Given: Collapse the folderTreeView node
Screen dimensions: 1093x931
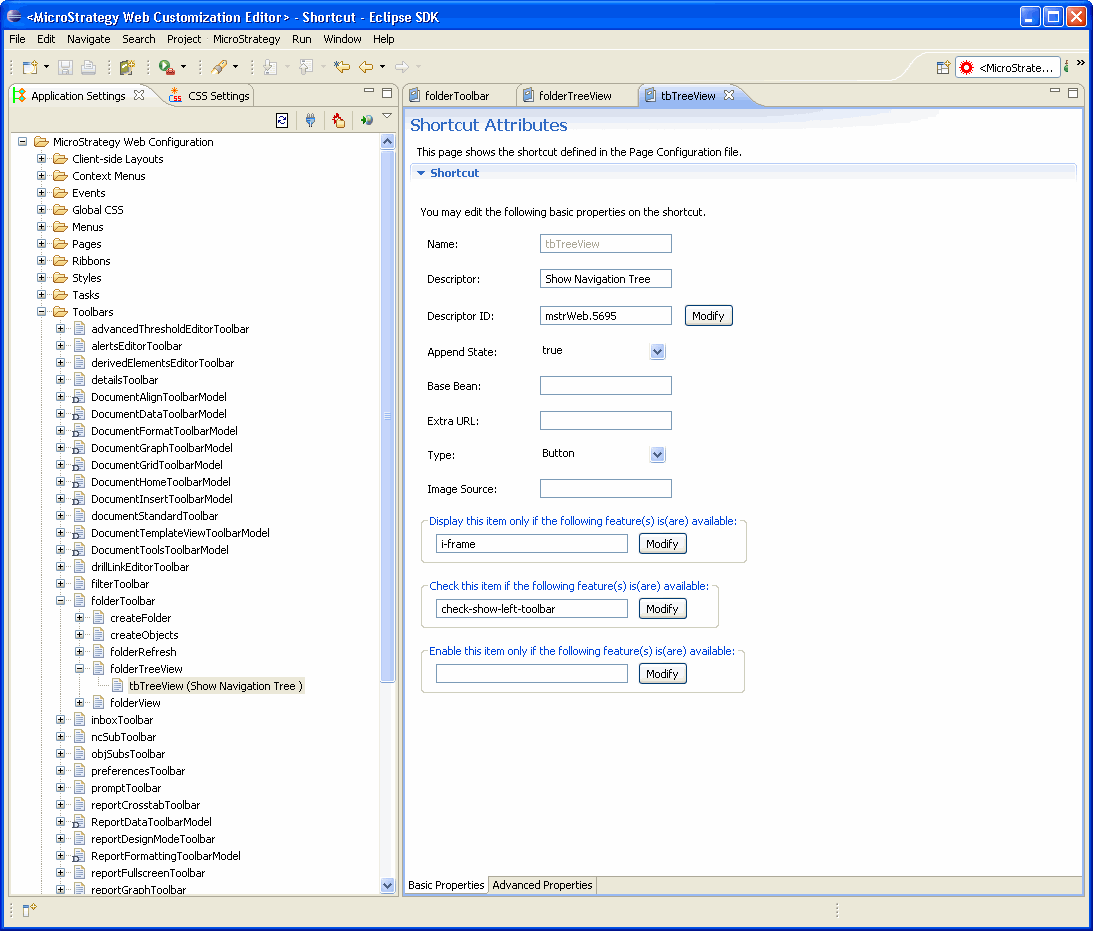Looking at the screenshot, I should 79,669.
